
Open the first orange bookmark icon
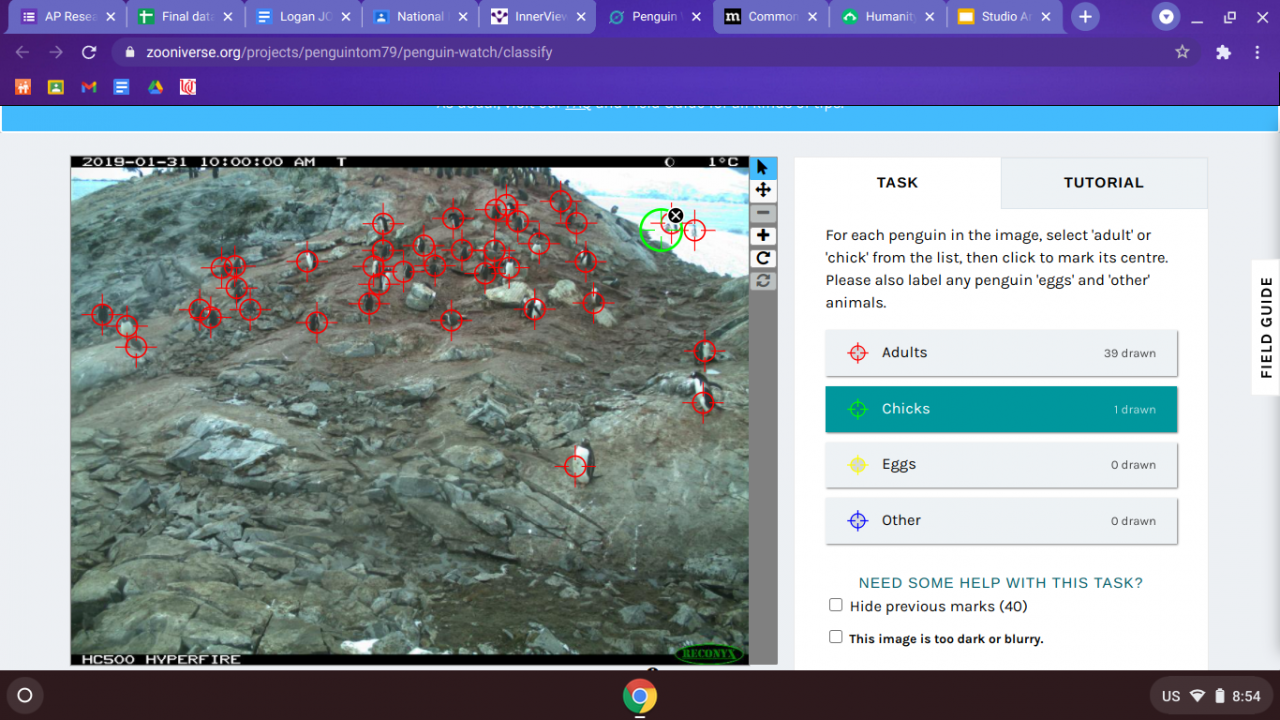(x=22, y=87)
